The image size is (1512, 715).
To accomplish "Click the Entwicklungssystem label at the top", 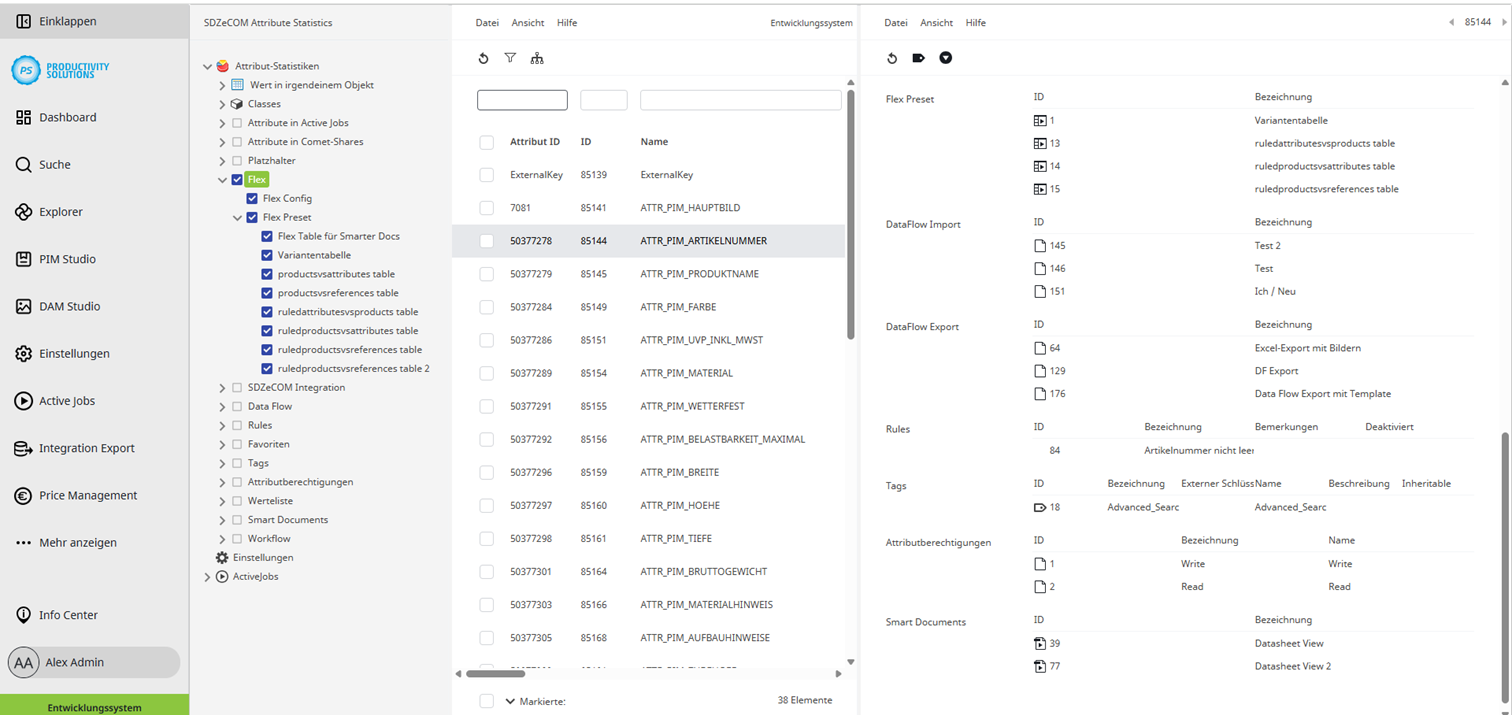I will pos(812,22).
